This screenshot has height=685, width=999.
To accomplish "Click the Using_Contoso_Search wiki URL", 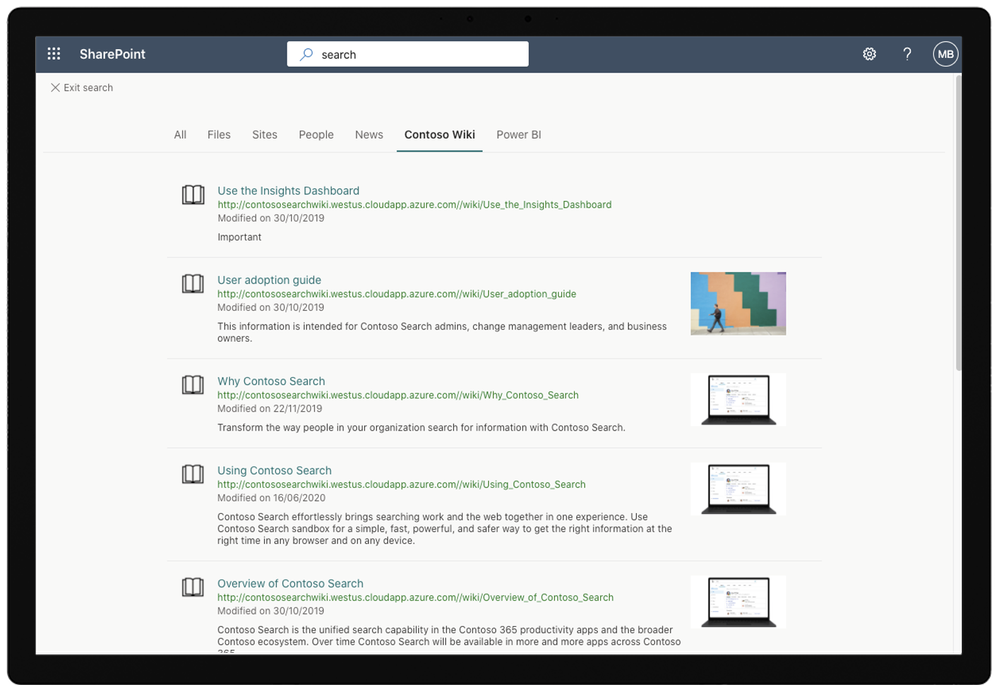I will 401,484.
